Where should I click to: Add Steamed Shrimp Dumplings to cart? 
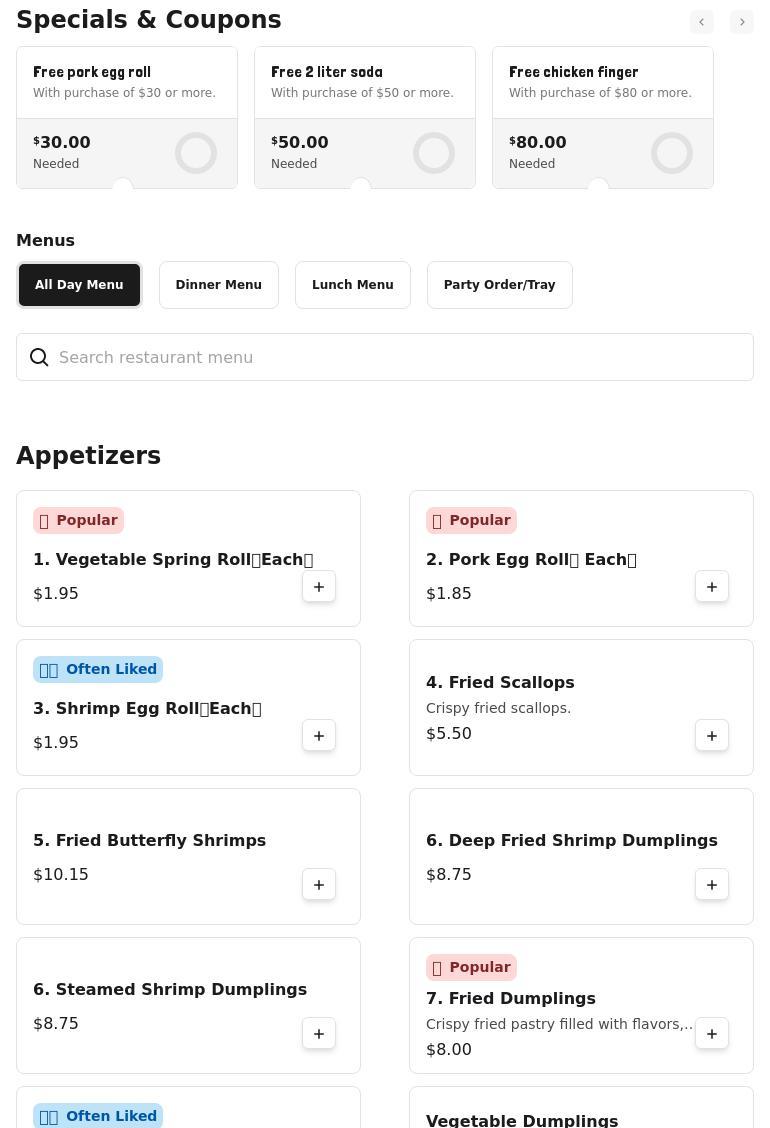click(319, 1034)
